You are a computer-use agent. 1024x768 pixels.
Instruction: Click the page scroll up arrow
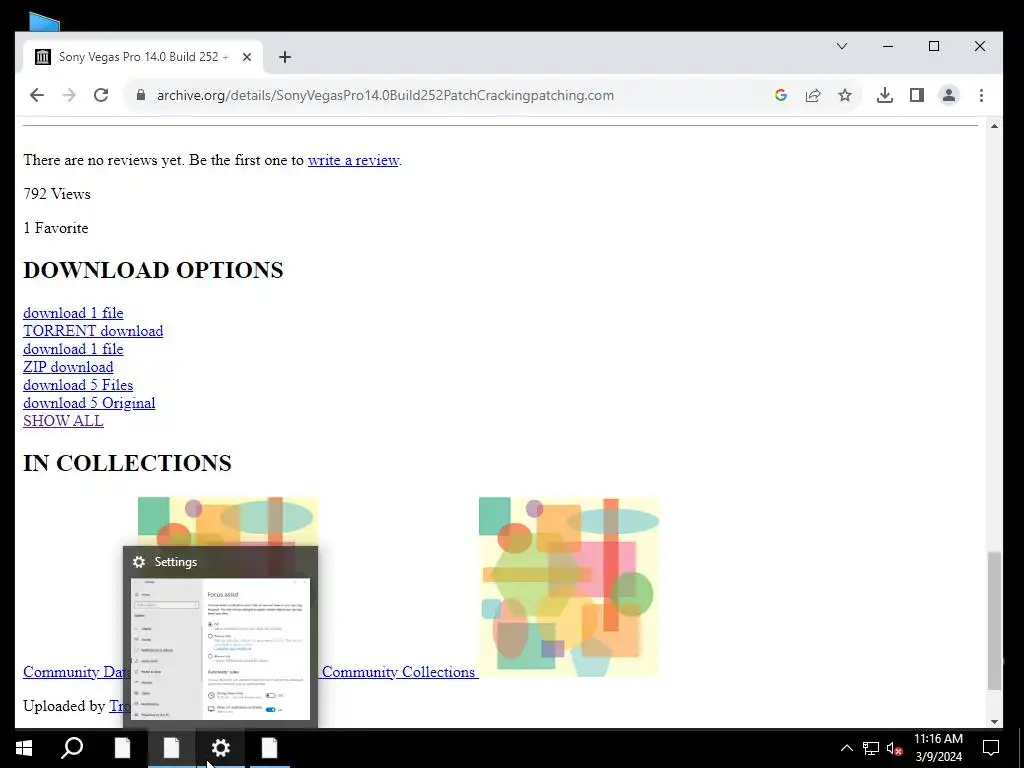tap(994, 126)
